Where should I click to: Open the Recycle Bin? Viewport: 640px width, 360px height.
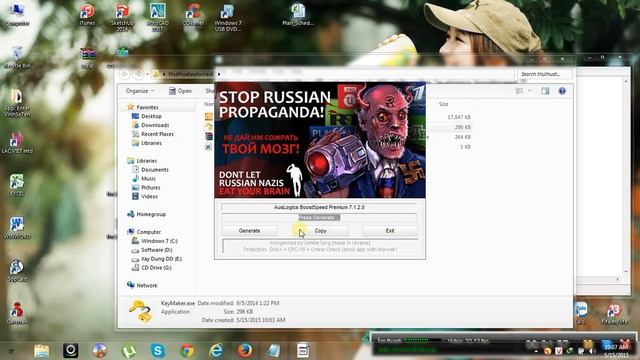(x=17, y=57)
